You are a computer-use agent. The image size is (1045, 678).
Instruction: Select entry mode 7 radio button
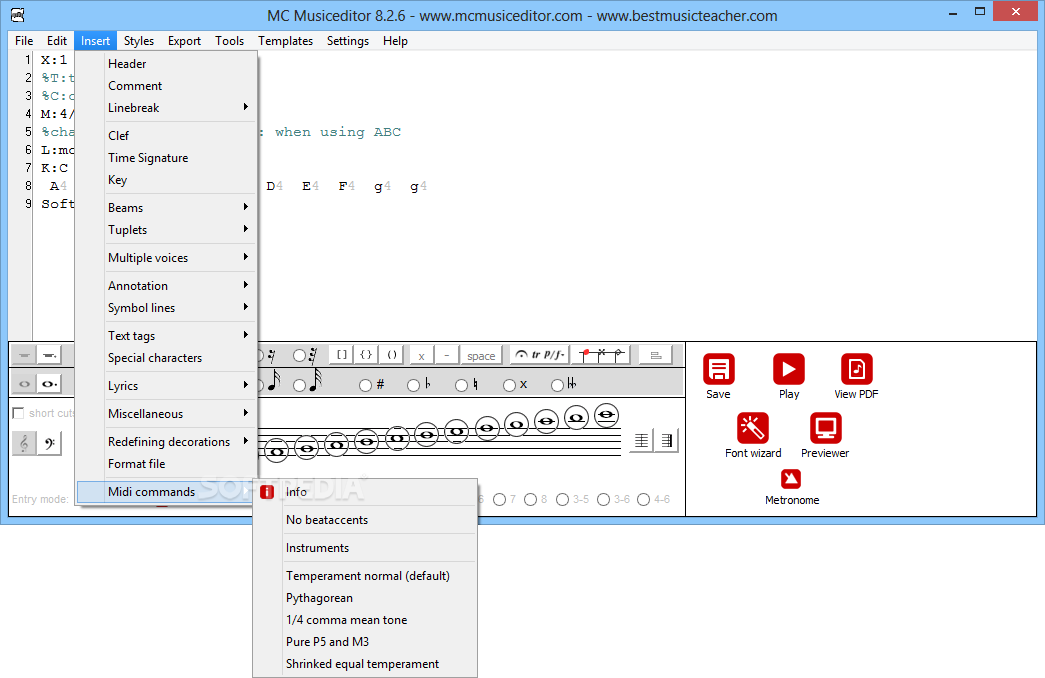click(x=499, y=499)
